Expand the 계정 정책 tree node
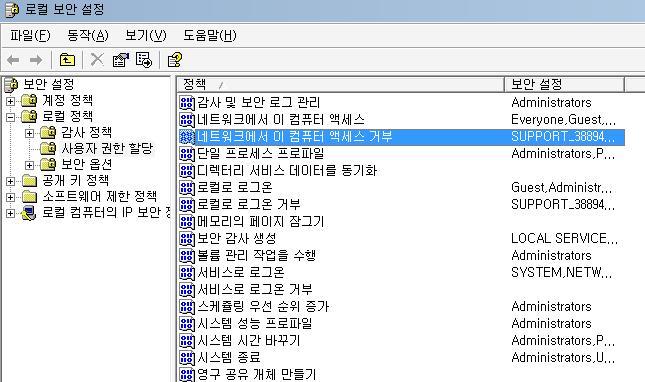Viewport: 645px width, 382px height. pos(10,101)
